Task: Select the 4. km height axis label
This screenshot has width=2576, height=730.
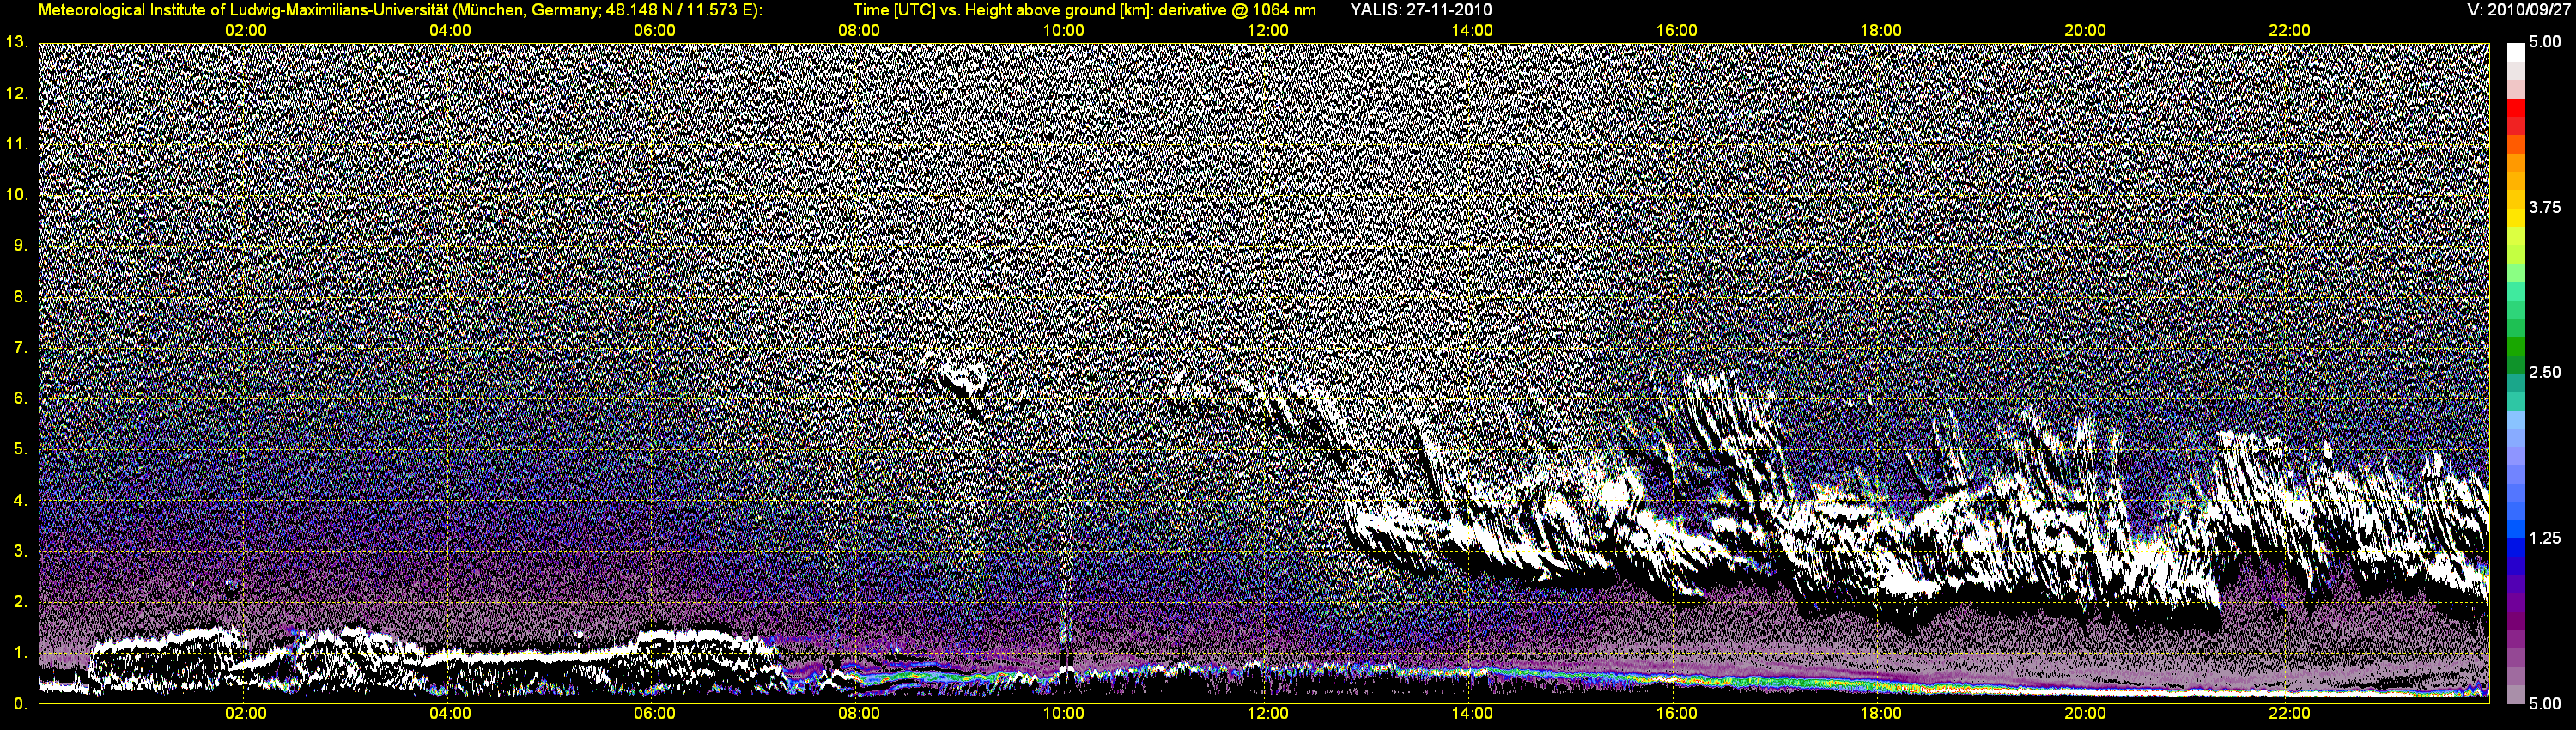Action: (21, 500)
